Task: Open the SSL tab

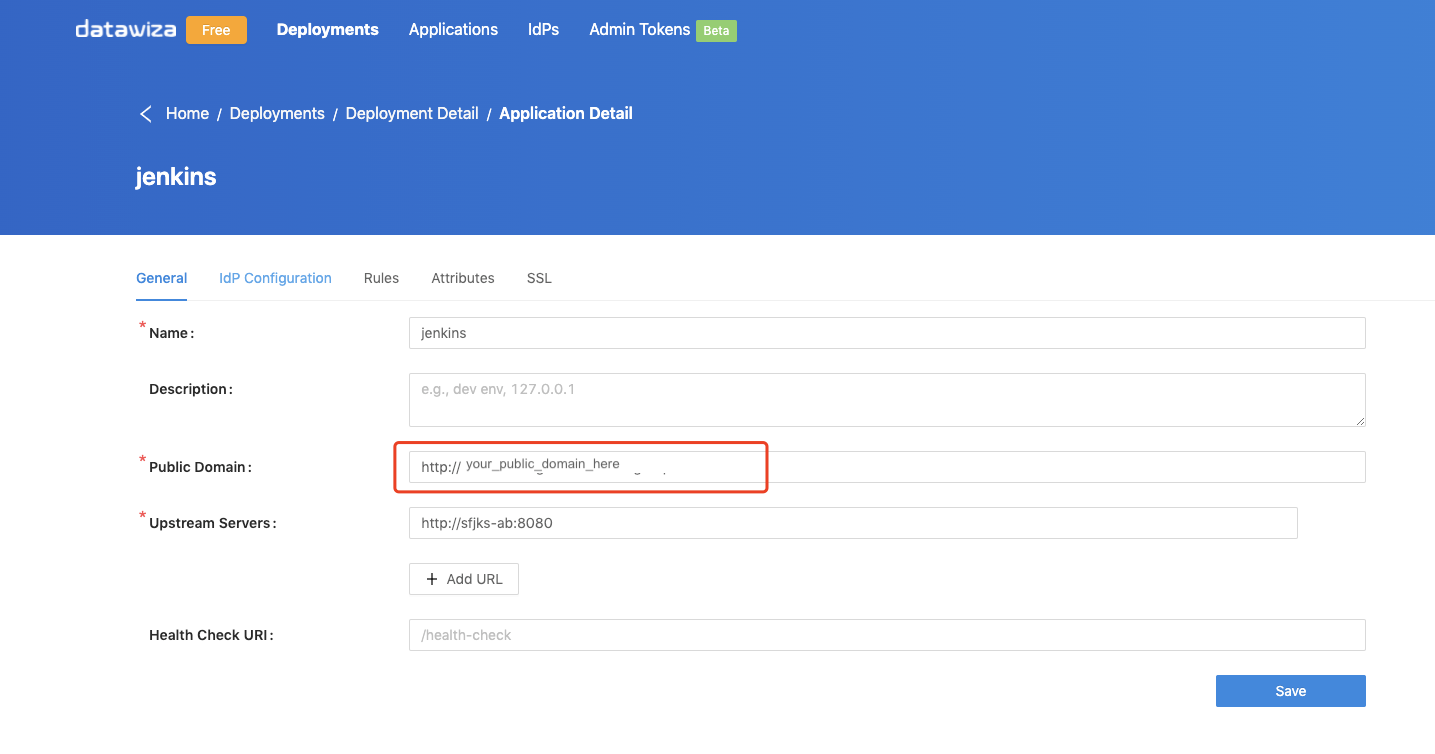Action: coord(539,278)
